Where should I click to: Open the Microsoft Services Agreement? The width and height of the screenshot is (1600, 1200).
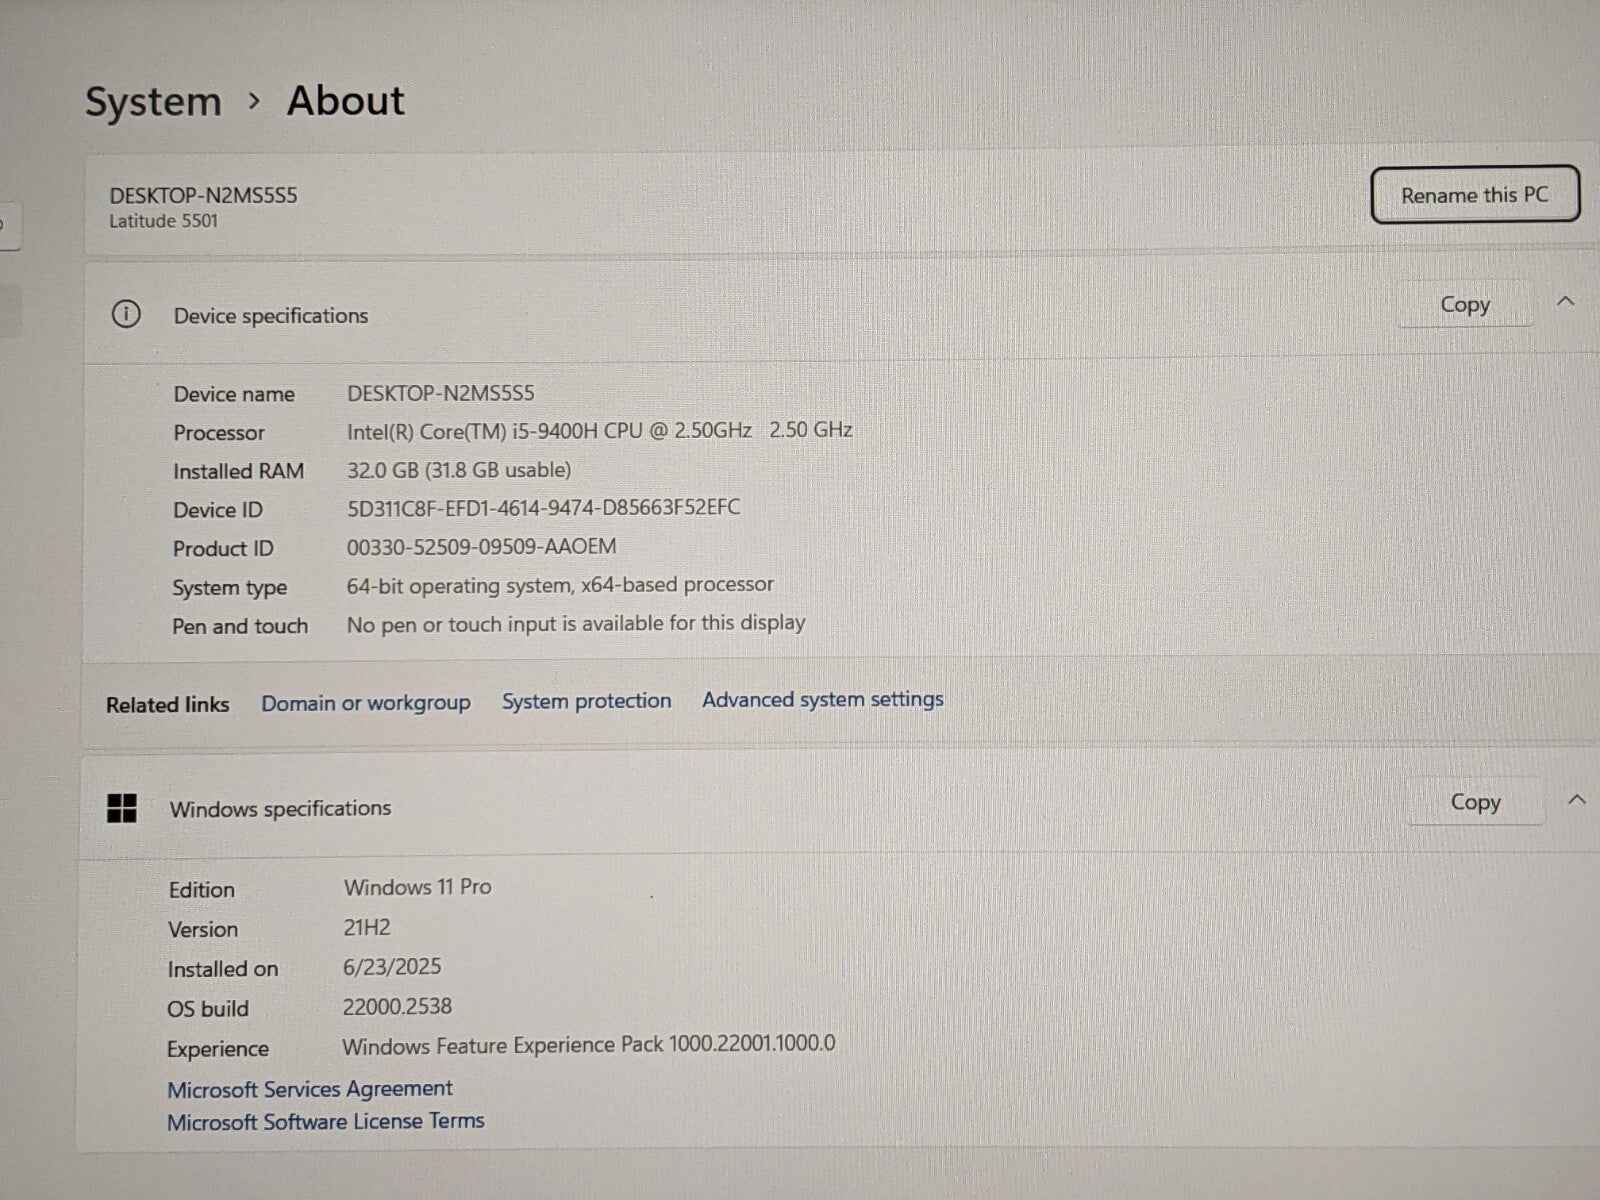[310, 1088]
